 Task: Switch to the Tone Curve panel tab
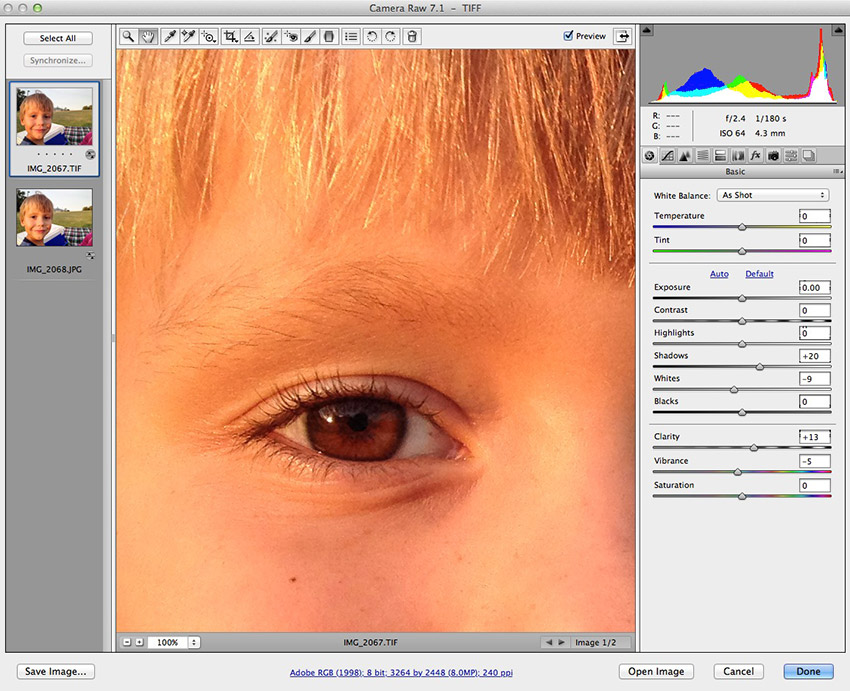[x=668, y=156]
